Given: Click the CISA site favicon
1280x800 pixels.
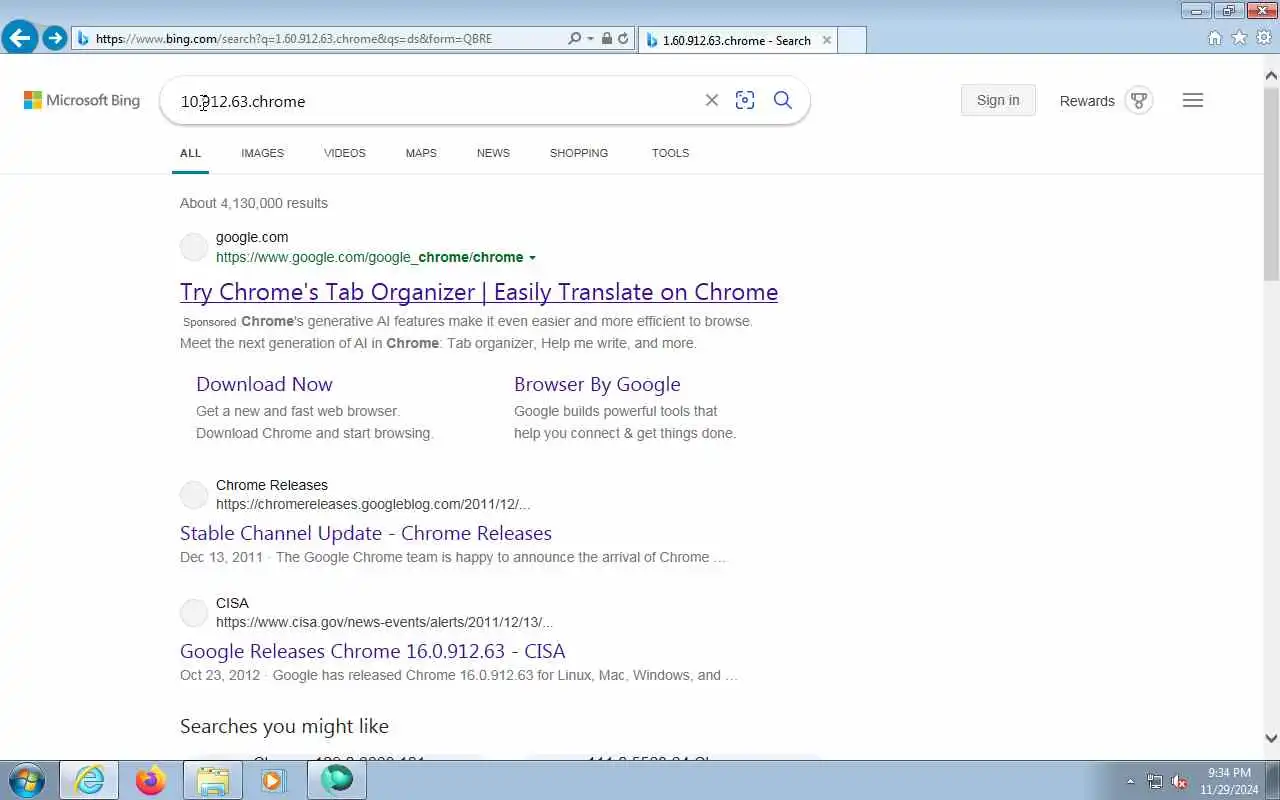Looking at the screenshot, I should coord(194,613).
